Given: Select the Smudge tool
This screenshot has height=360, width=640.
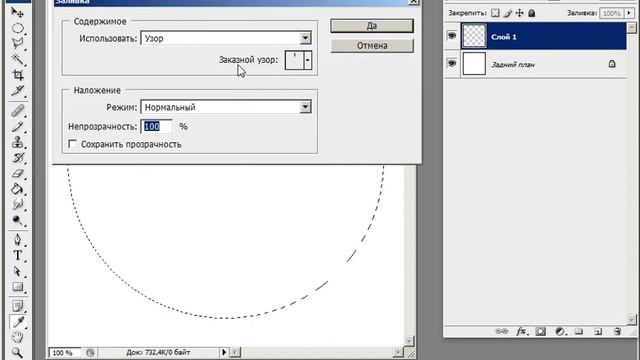Looking at the screenshot, I should [x=17, y=204].
